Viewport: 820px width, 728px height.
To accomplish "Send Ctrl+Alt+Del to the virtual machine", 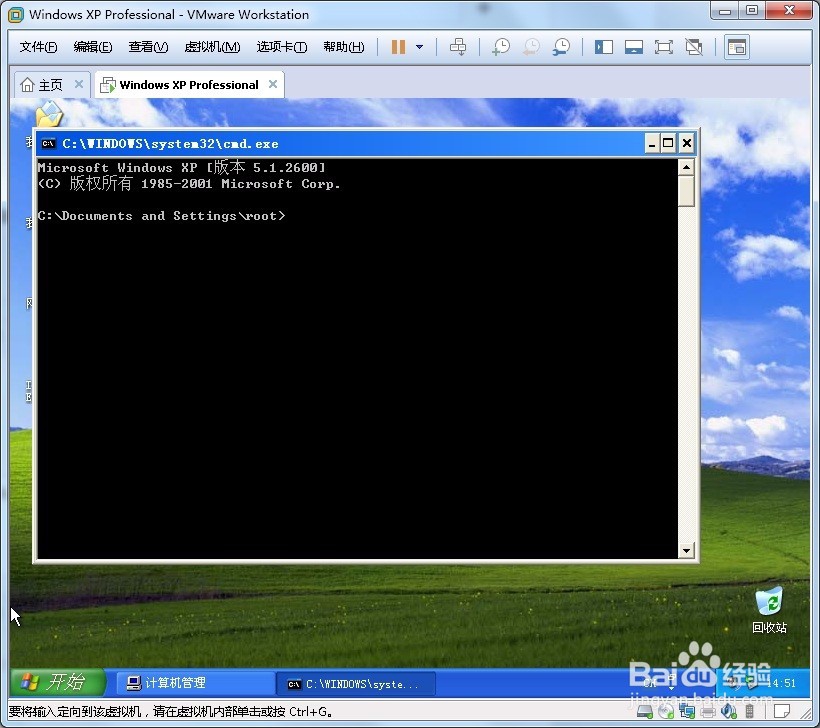I will tap(458, 46).
